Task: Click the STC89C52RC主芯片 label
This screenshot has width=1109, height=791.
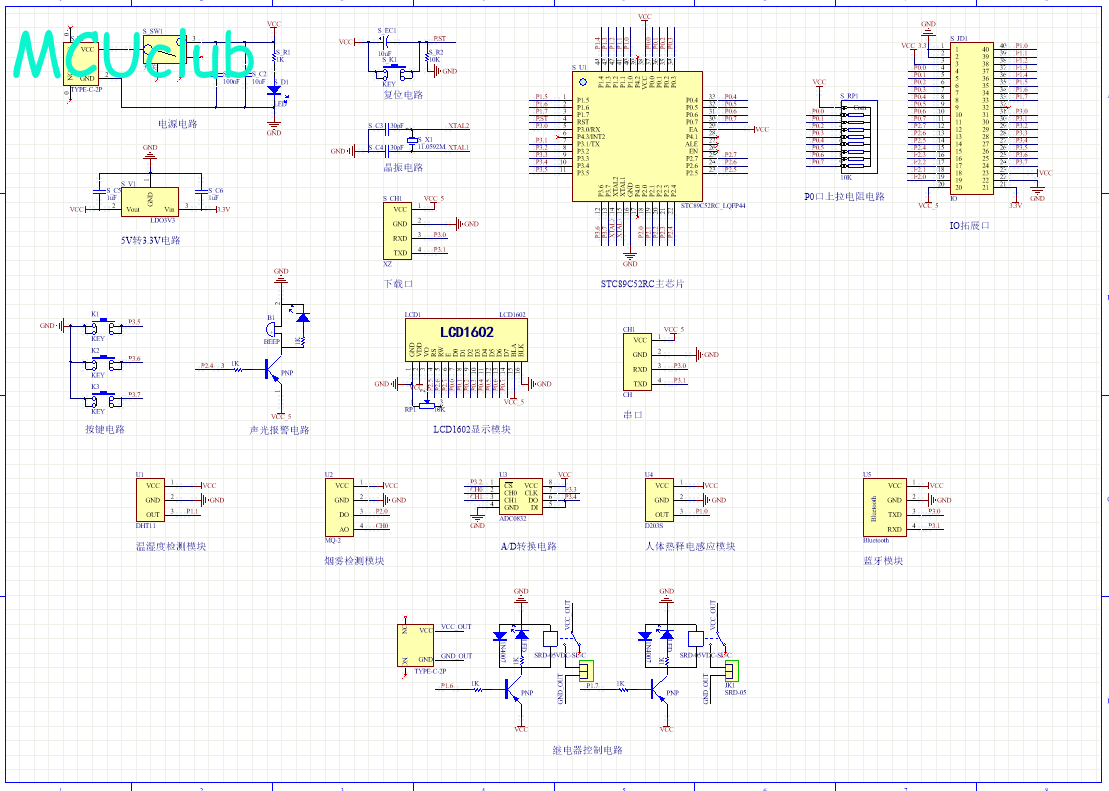Action: tap(642, 284)
